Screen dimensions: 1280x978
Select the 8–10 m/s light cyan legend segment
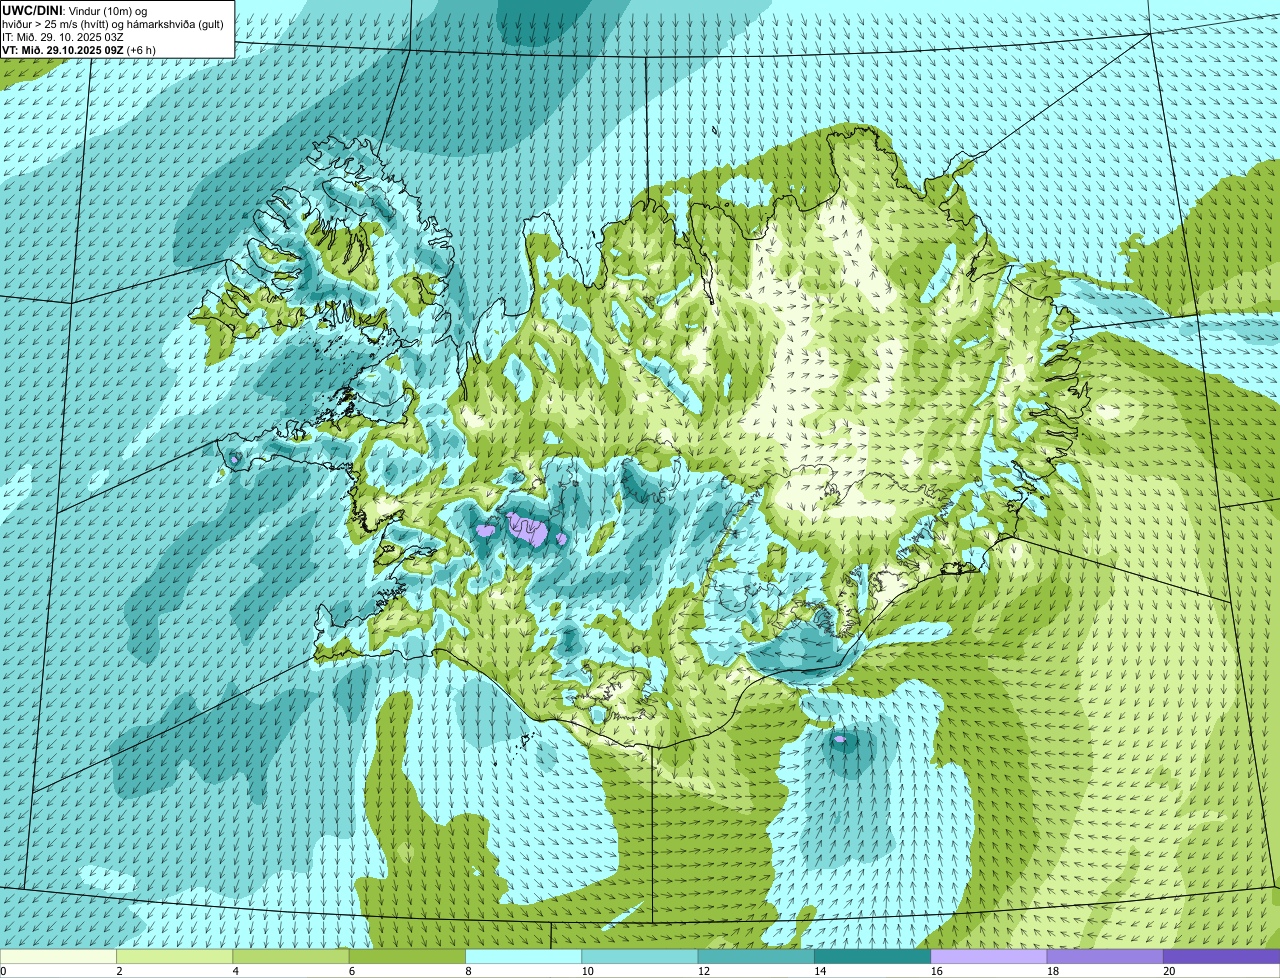pos(524,956)
